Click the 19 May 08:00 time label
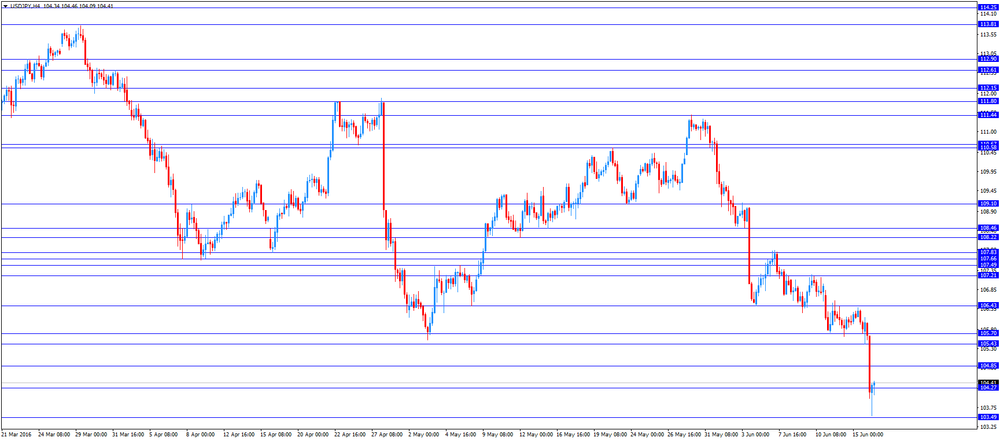The height and width of the screenshot is (441, 1000). pos(609,435)
